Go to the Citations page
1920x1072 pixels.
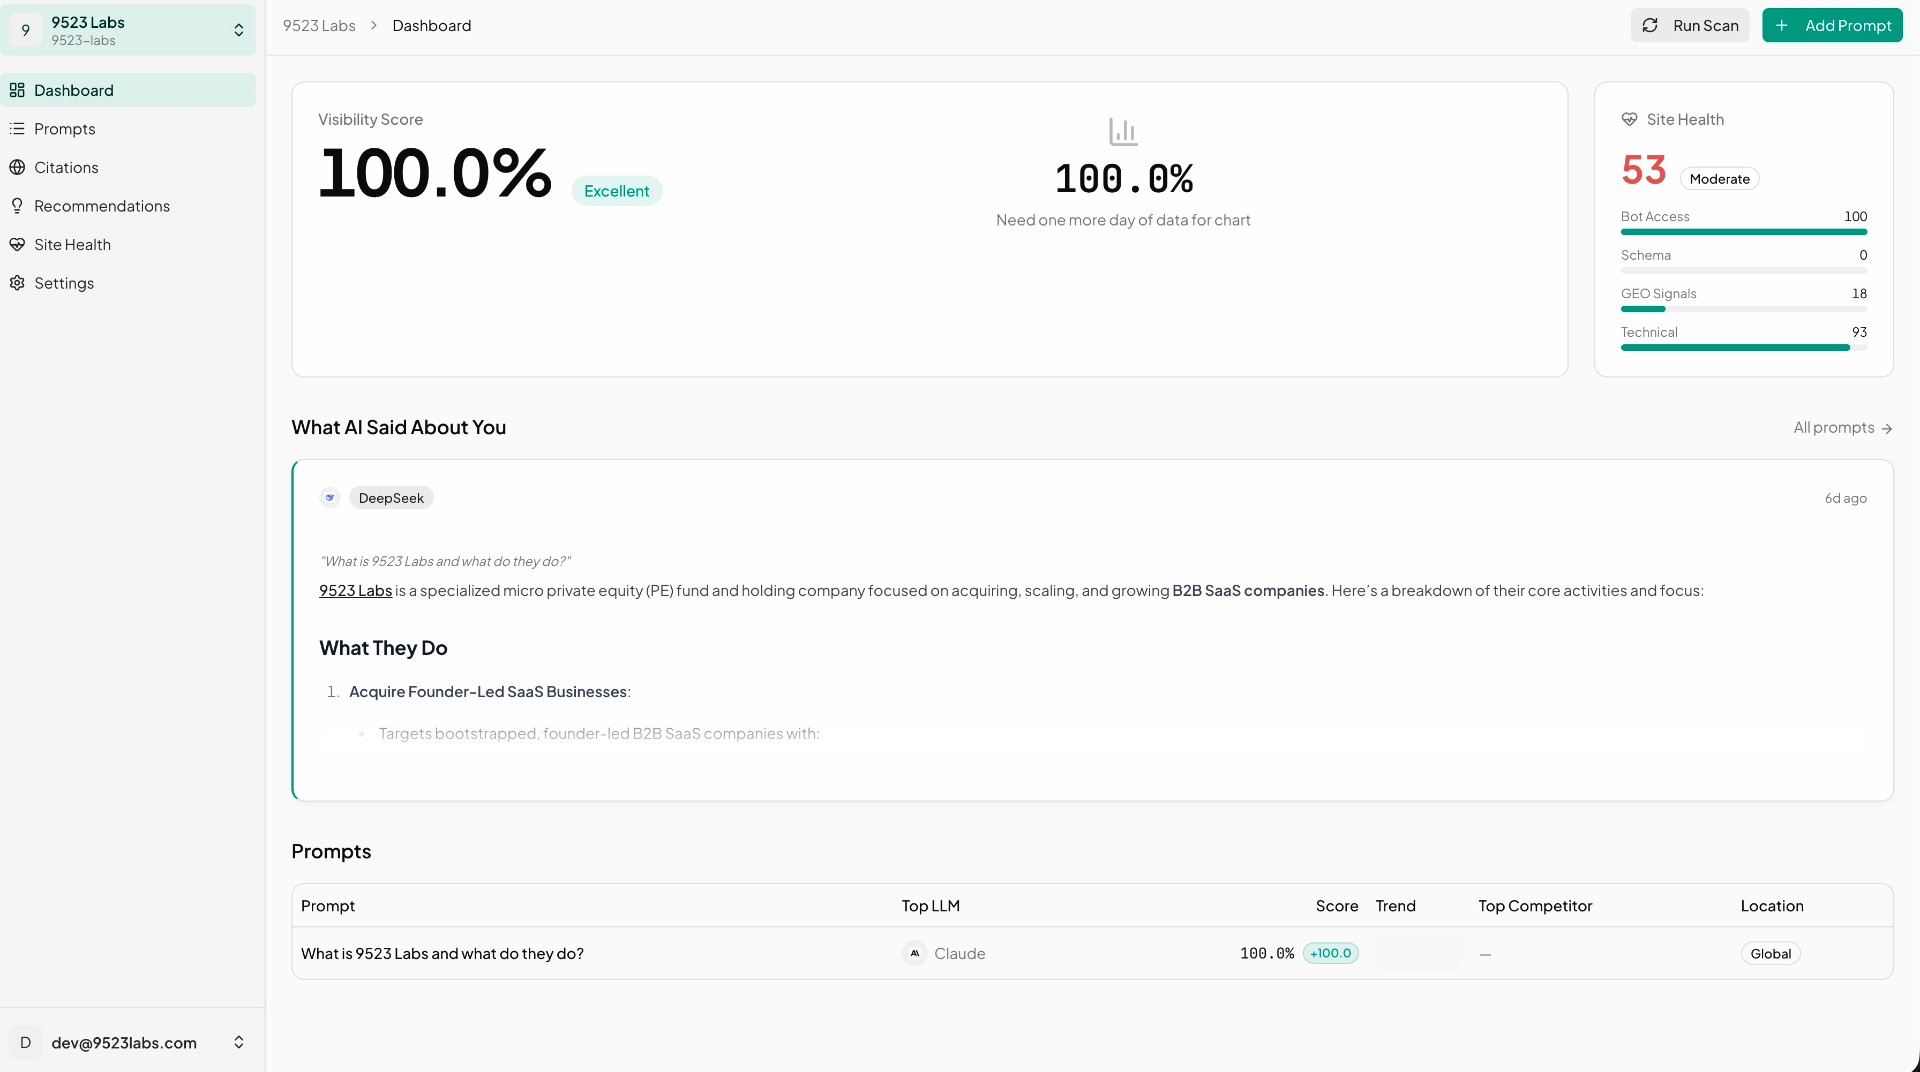66,168
